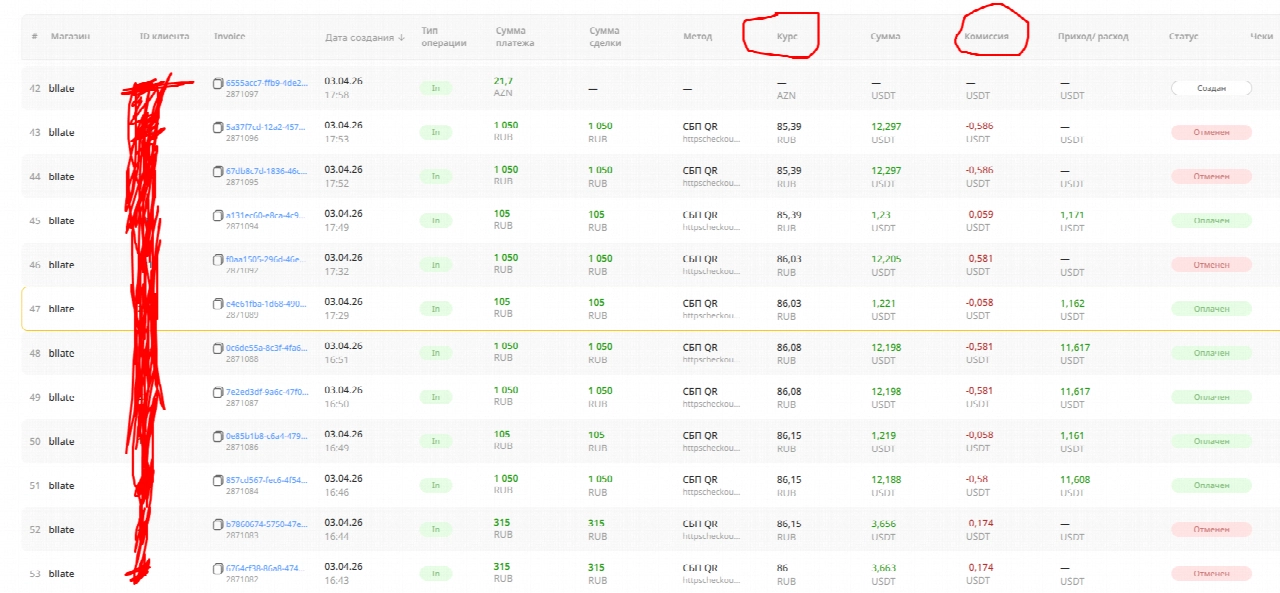Click the Отменен status in row 43

point(1211,132)
